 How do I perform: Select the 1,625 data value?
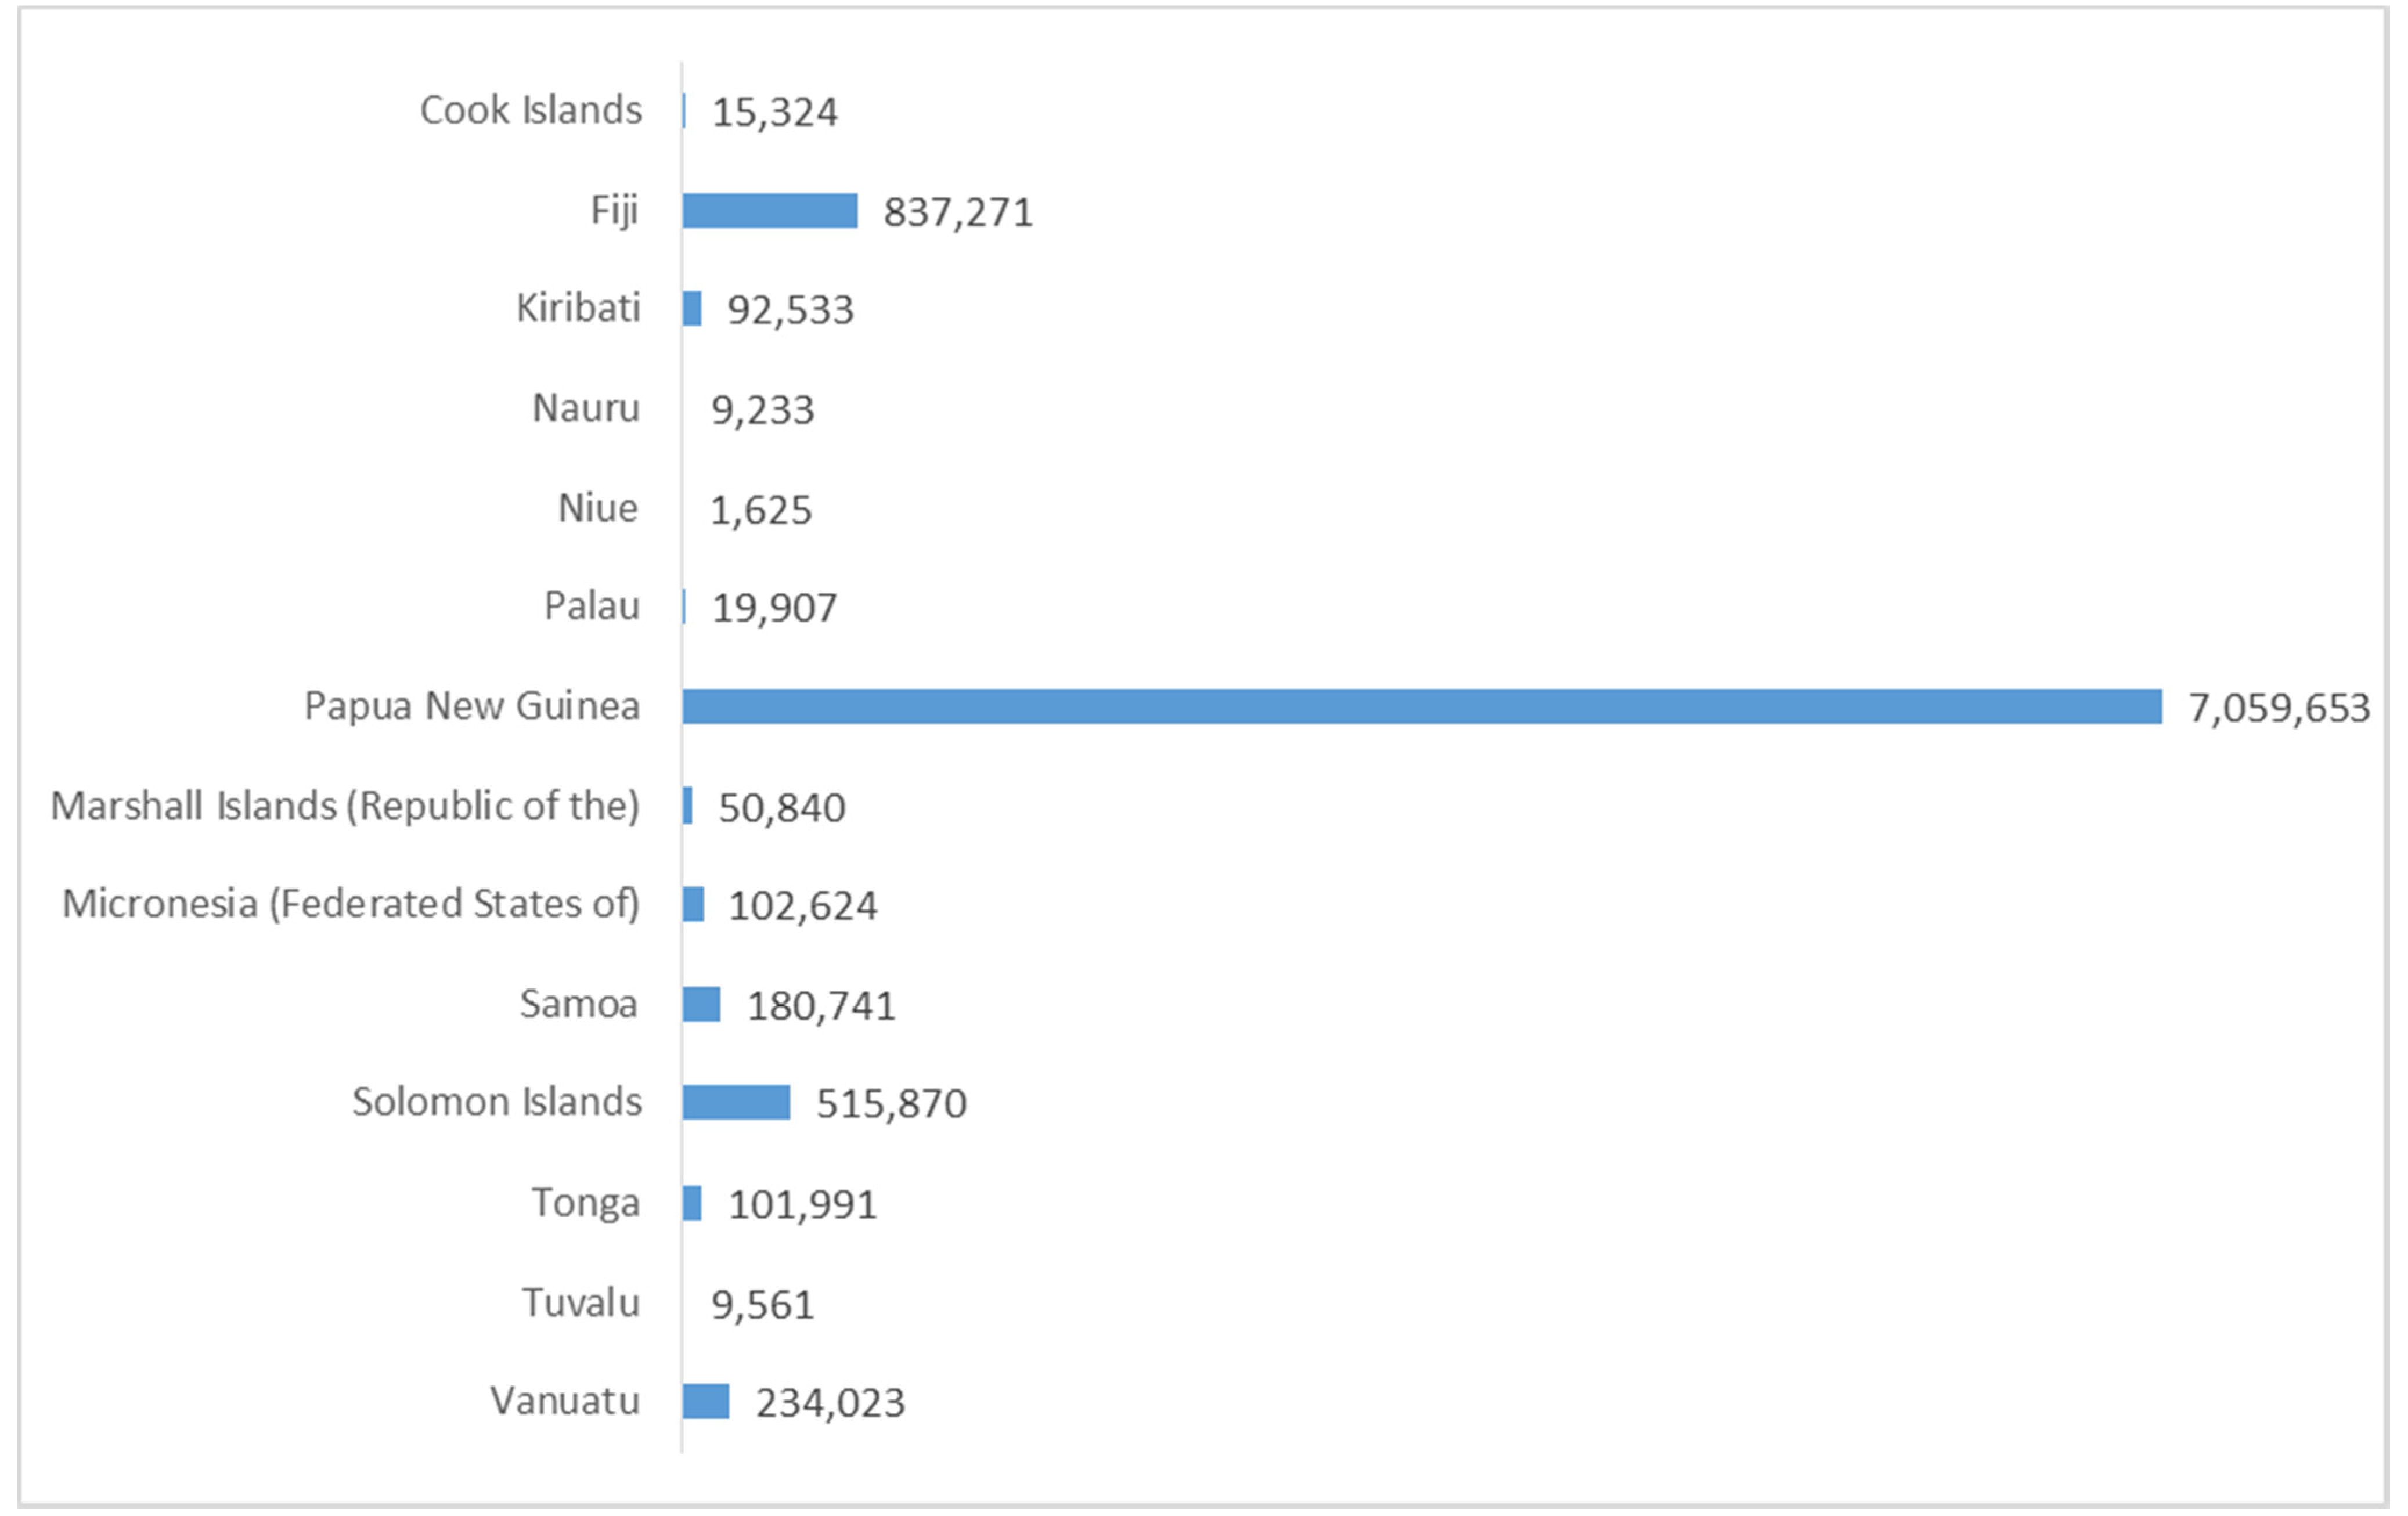760,510
